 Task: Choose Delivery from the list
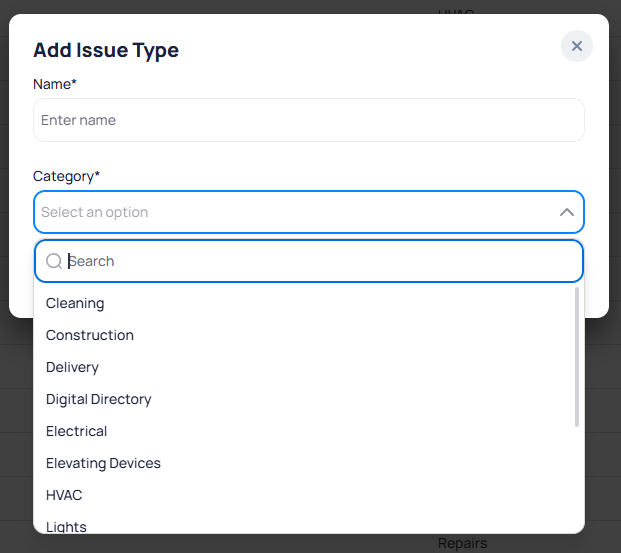tap(72, 367)
